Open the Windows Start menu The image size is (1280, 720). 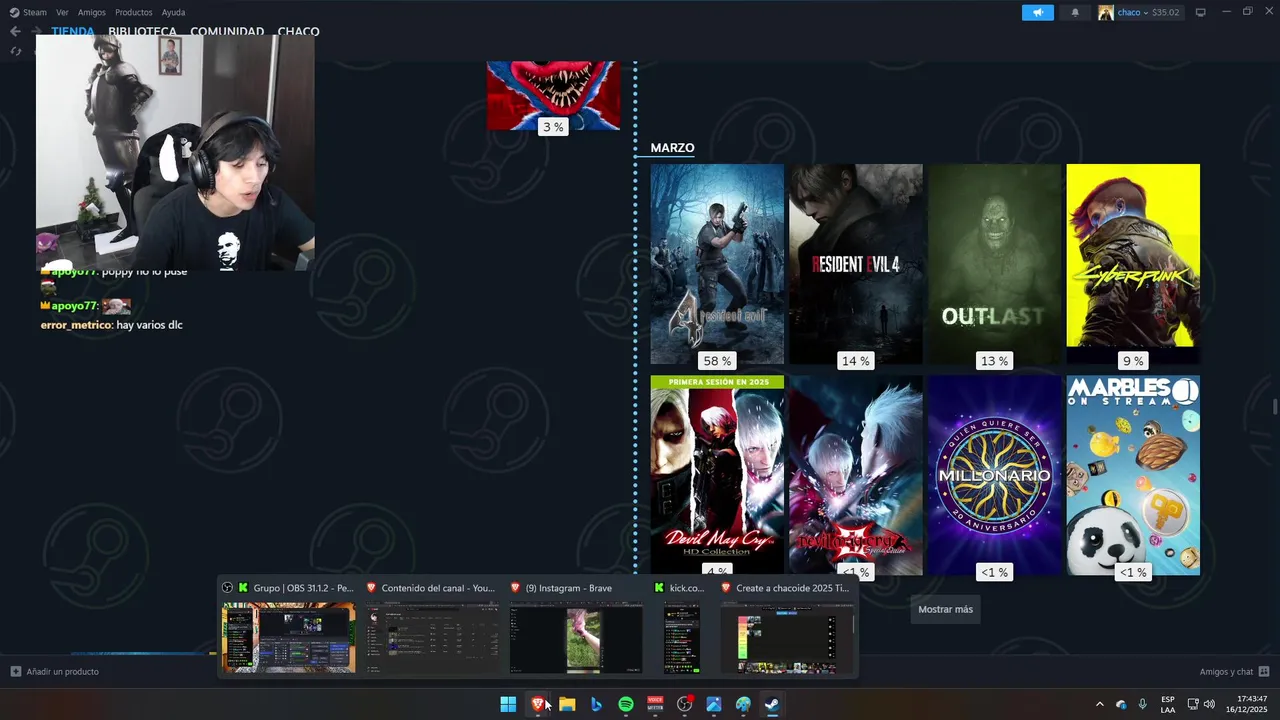point(508,704)
